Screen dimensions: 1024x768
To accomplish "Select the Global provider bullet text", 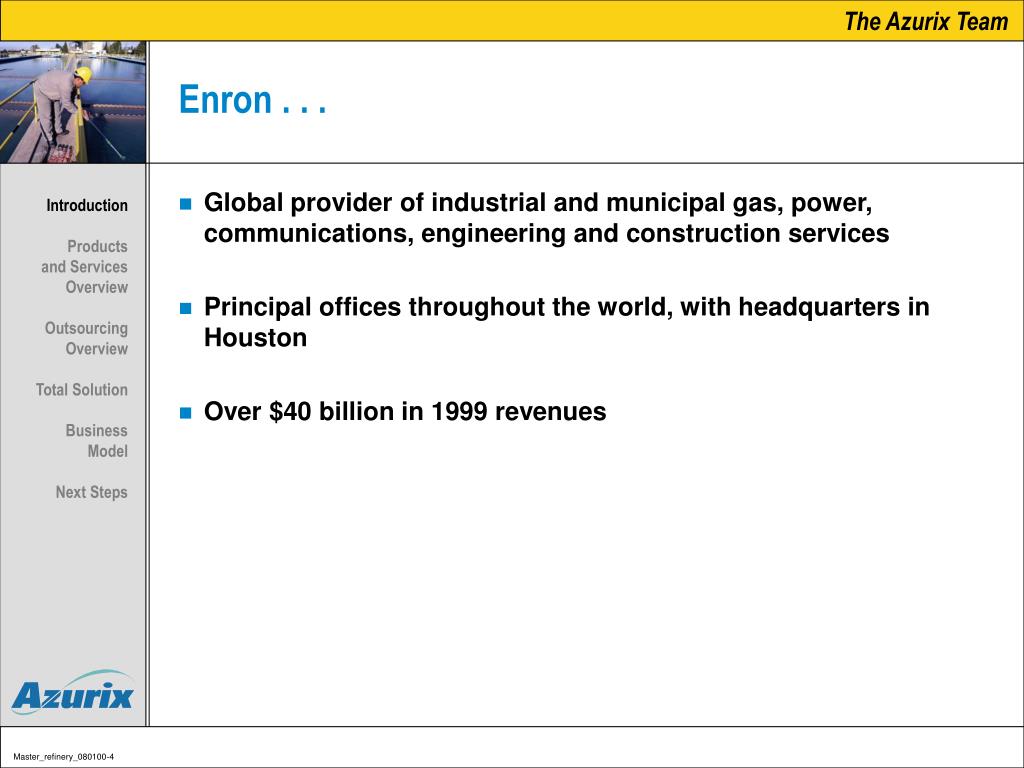I will [546, 217].
